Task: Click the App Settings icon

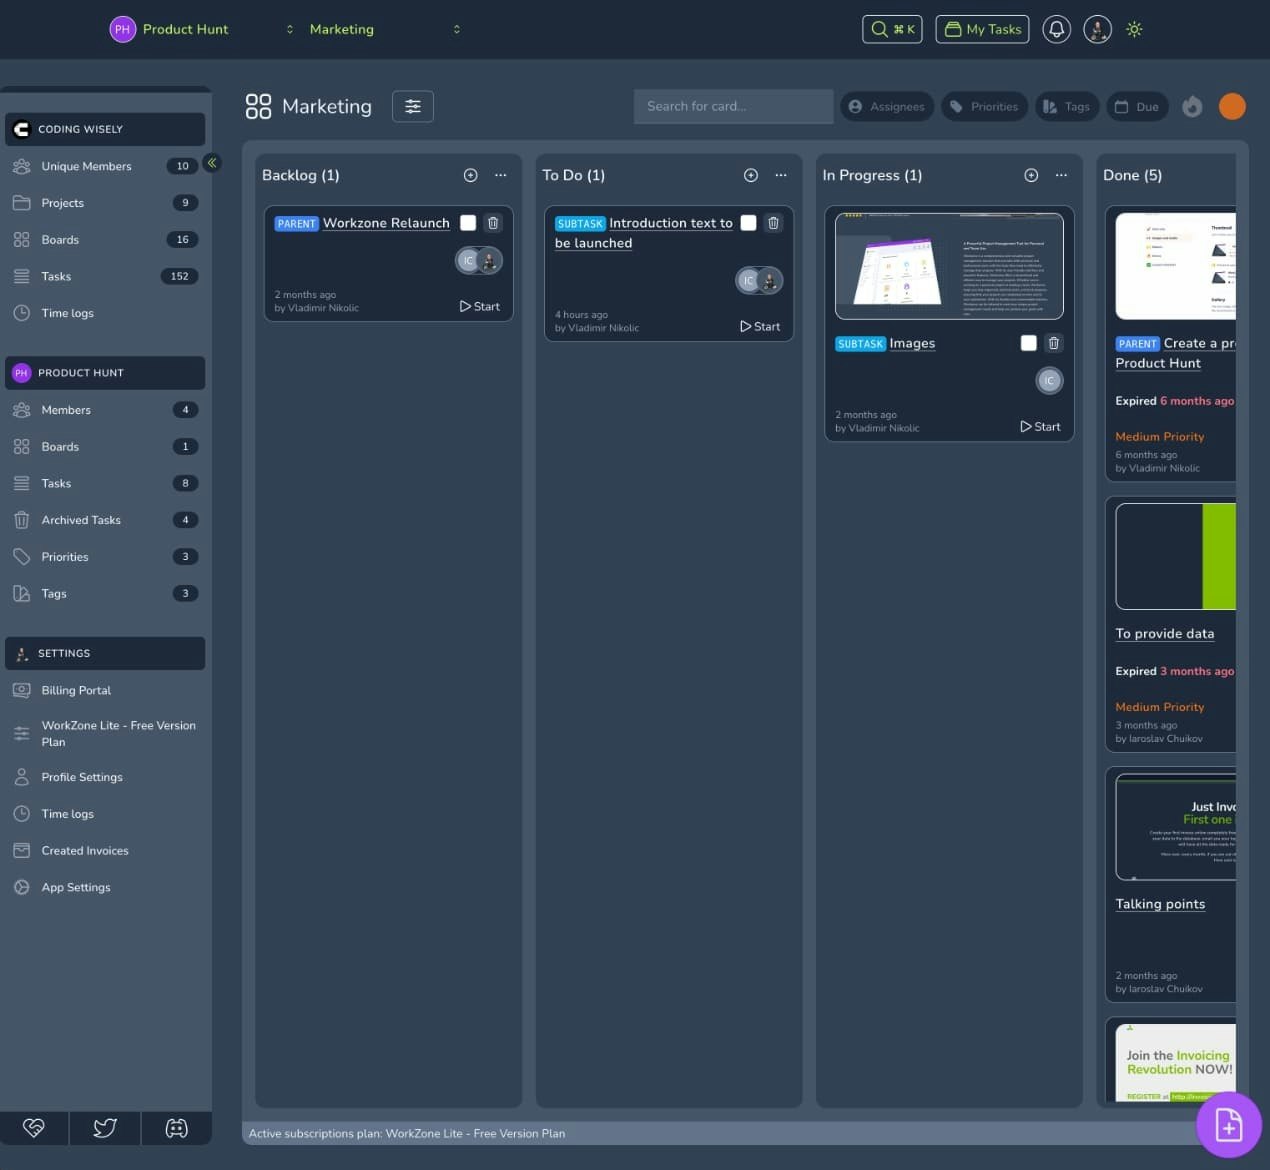Action: (x=21, y=887)
